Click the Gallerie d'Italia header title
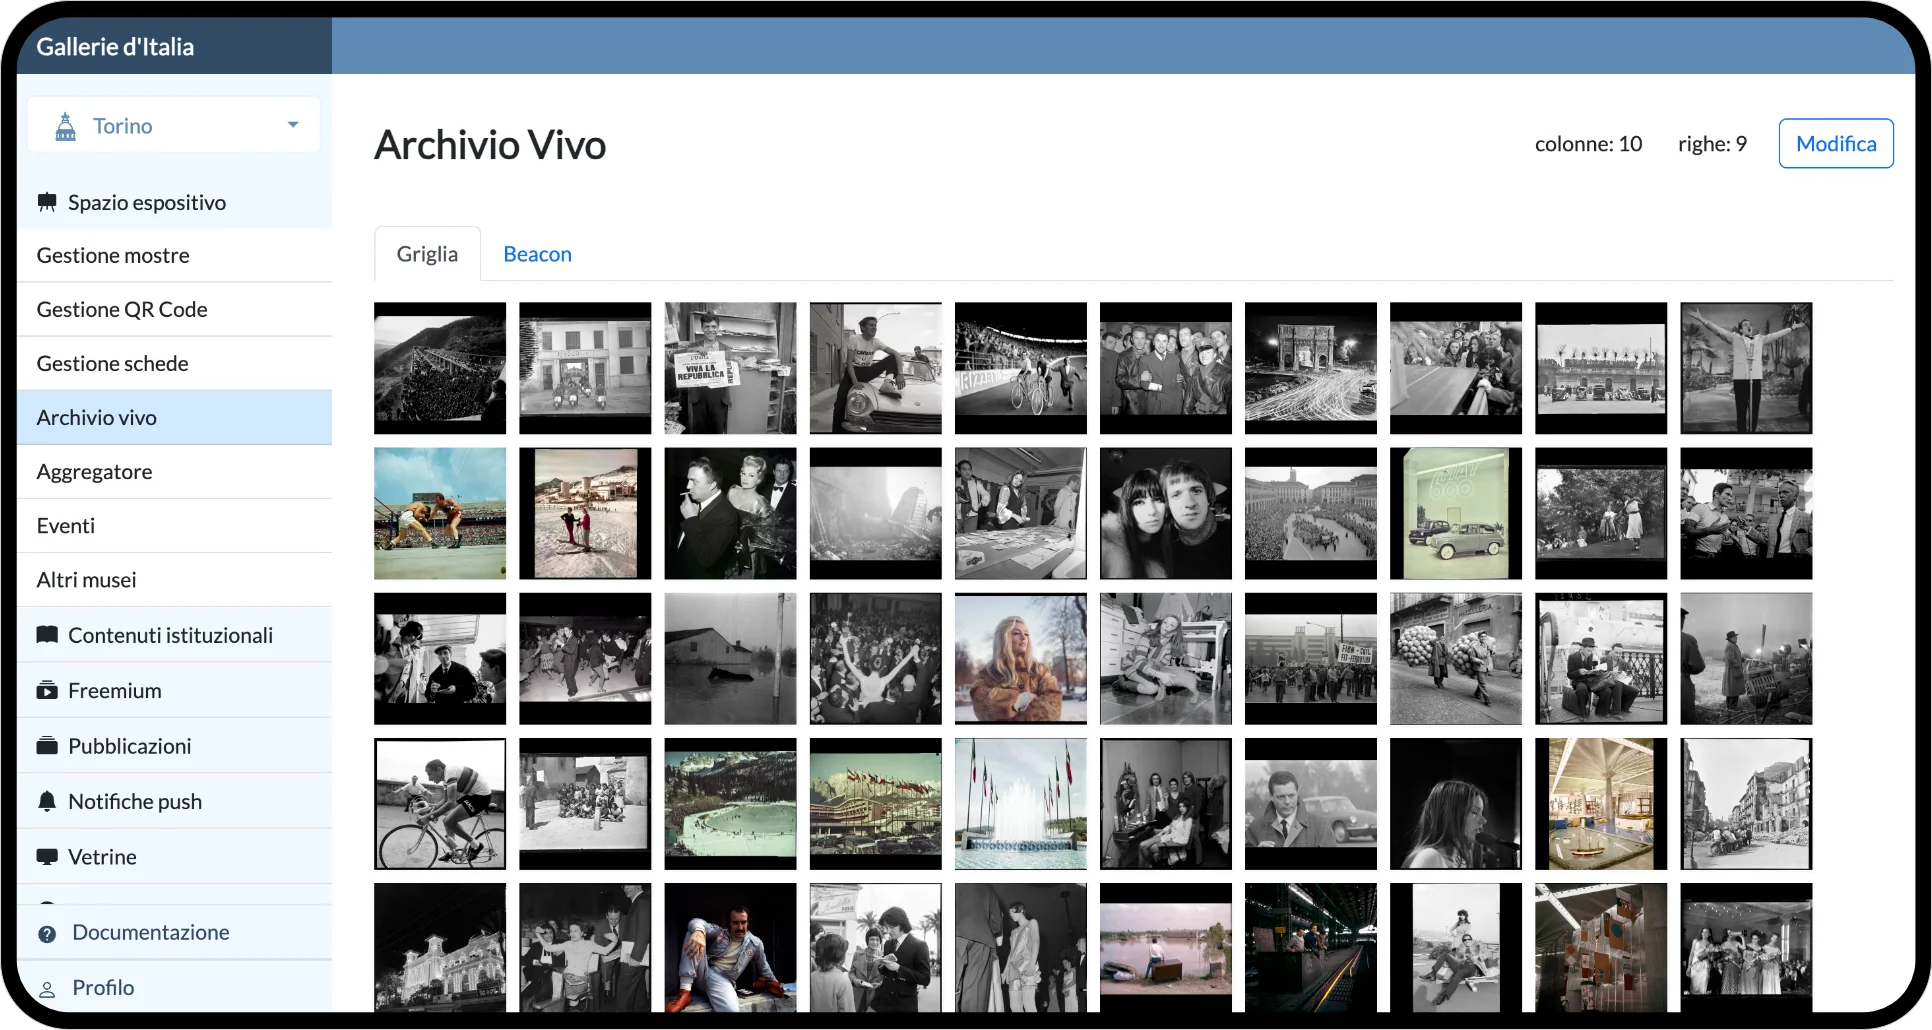Screen dimensions: 1932x1030 (115, 47)
